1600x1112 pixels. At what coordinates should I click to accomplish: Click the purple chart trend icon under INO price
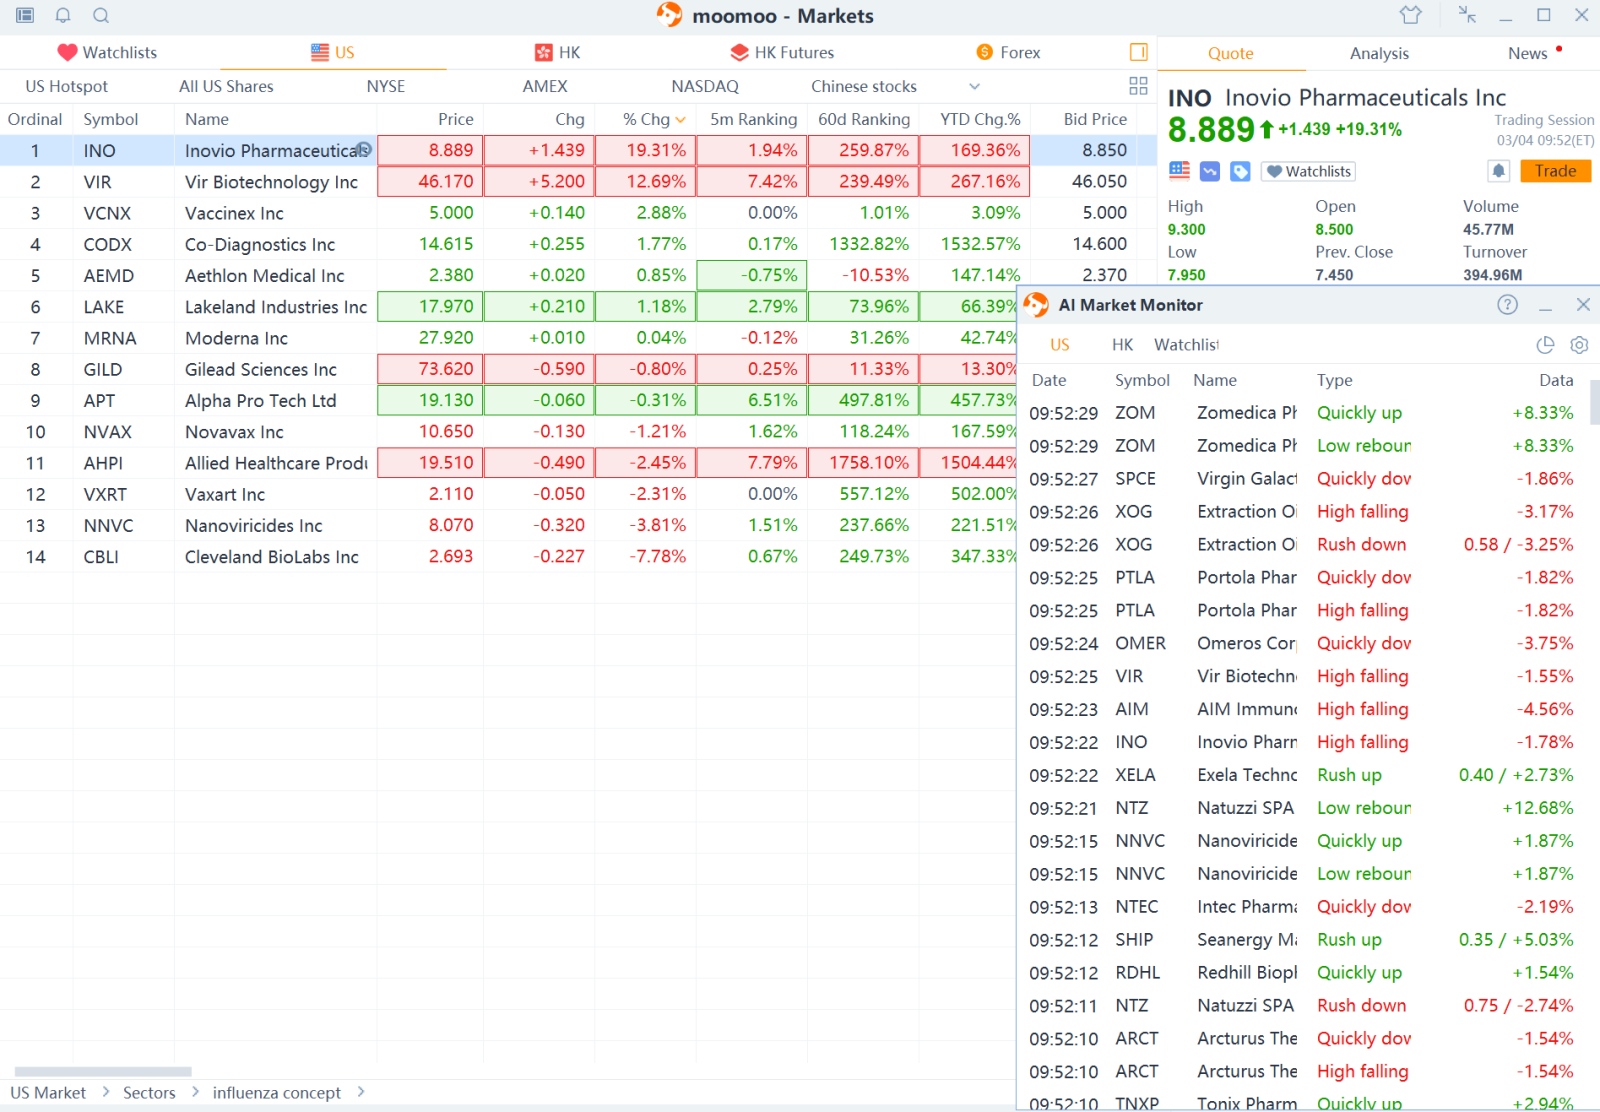[x=1210, y=171]
